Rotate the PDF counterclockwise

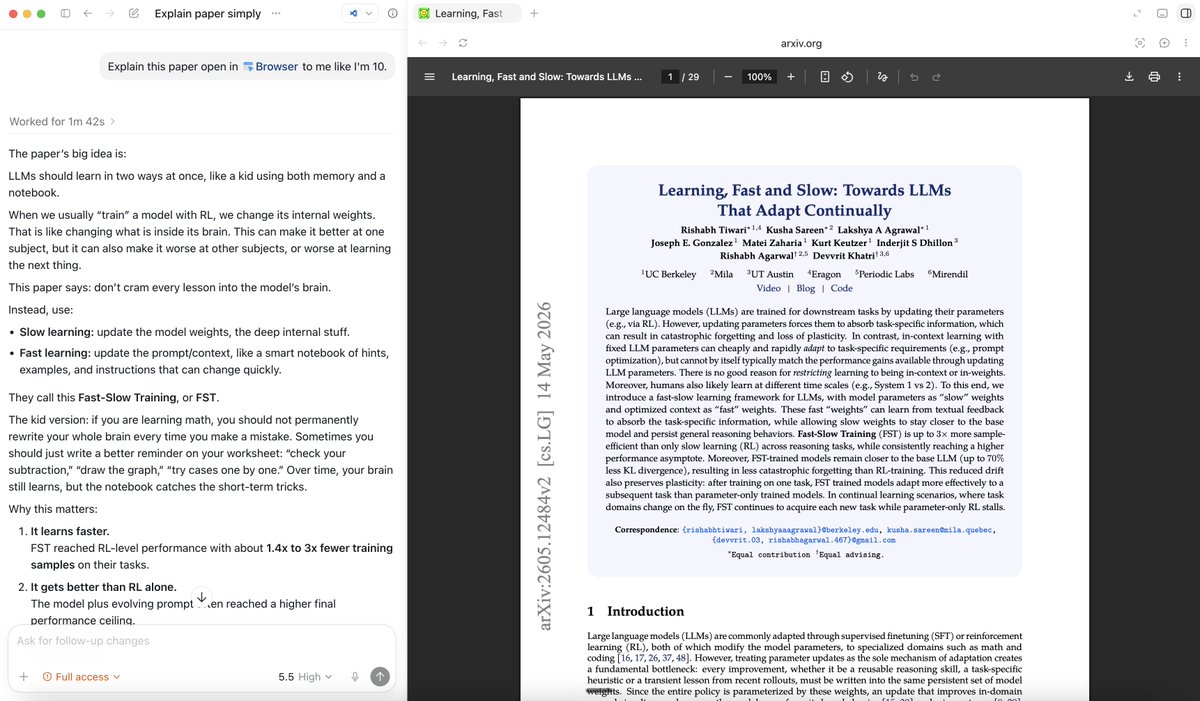[847, 77]
